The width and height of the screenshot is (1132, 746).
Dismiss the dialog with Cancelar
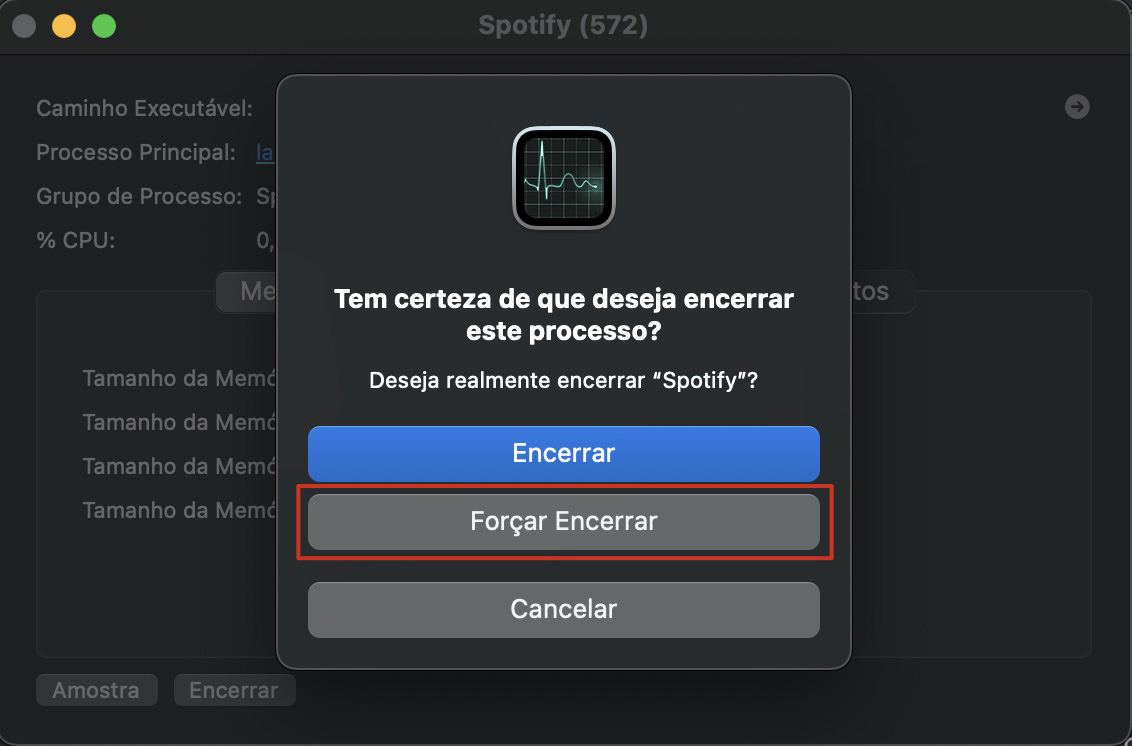(563, 609)
